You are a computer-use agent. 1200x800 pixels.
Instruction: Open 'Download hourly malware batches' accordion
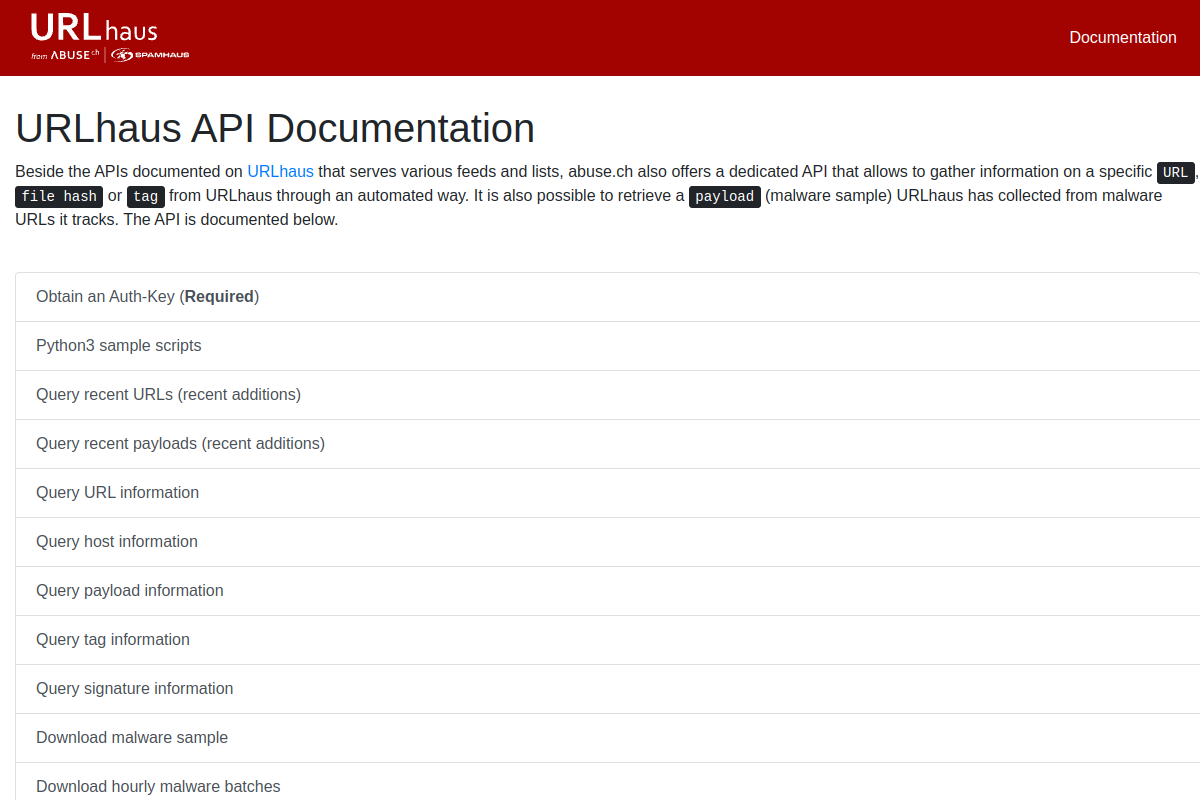pos(608,782)
